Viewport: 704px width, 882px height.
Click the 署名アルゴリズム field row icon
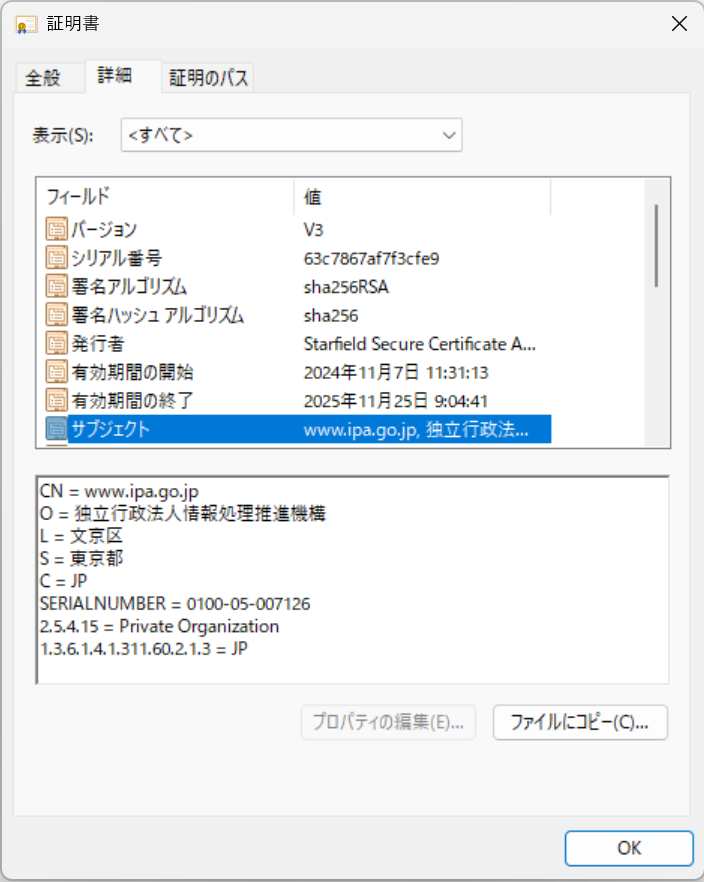coord(56,287)
